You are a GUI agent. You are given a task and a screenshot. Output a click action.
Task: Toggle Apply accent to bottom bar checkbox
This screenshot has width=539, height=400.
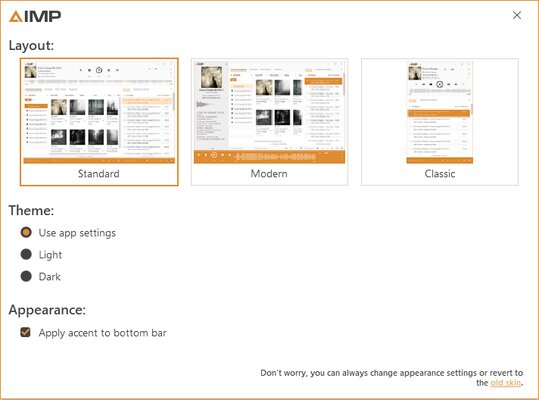pos(25,332)
